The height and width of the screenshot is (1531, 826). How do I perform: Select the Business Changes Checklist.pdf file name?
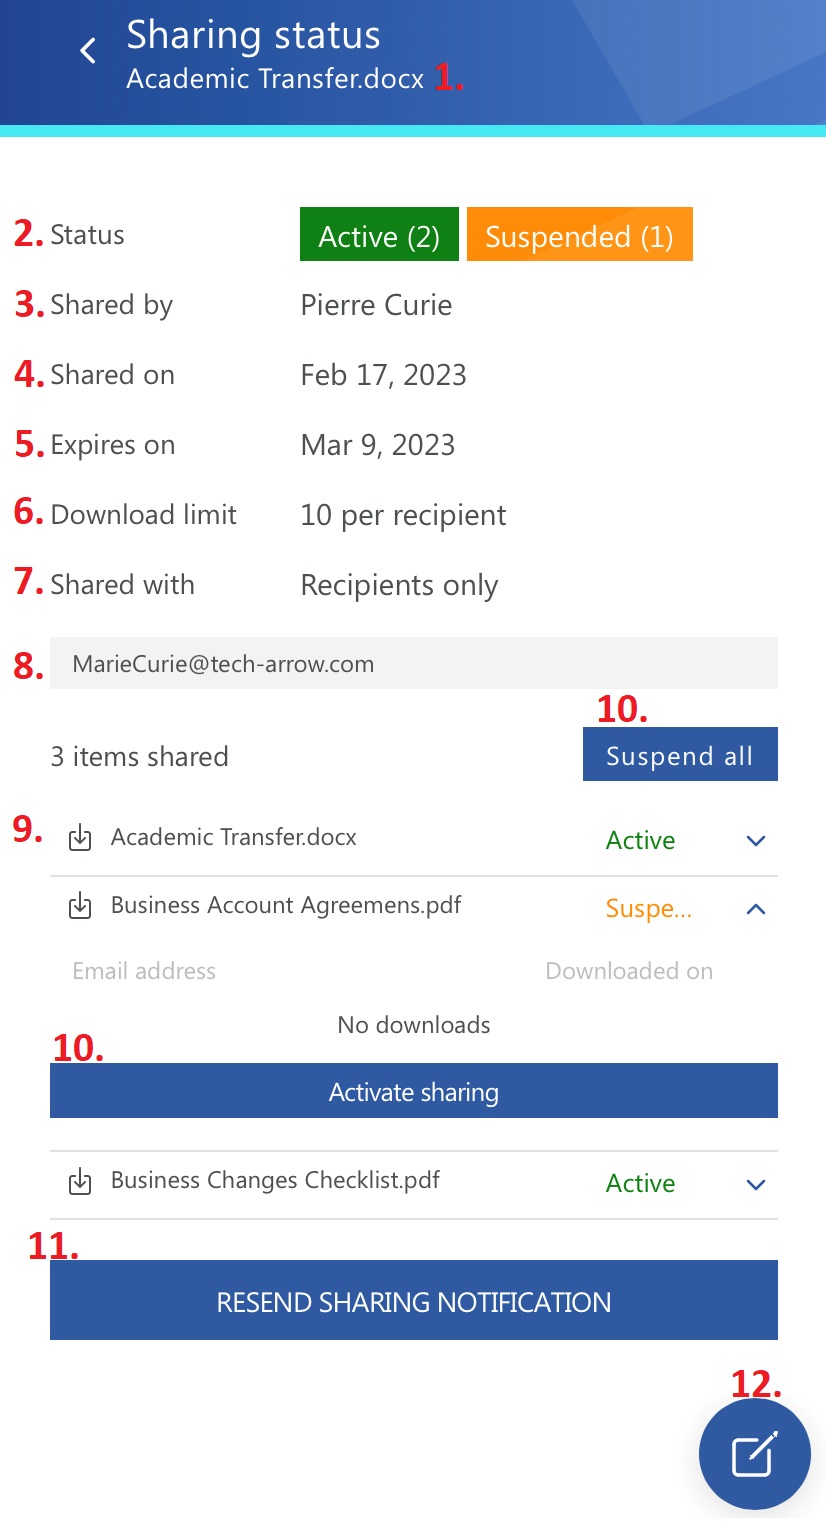click(275, 1181)
